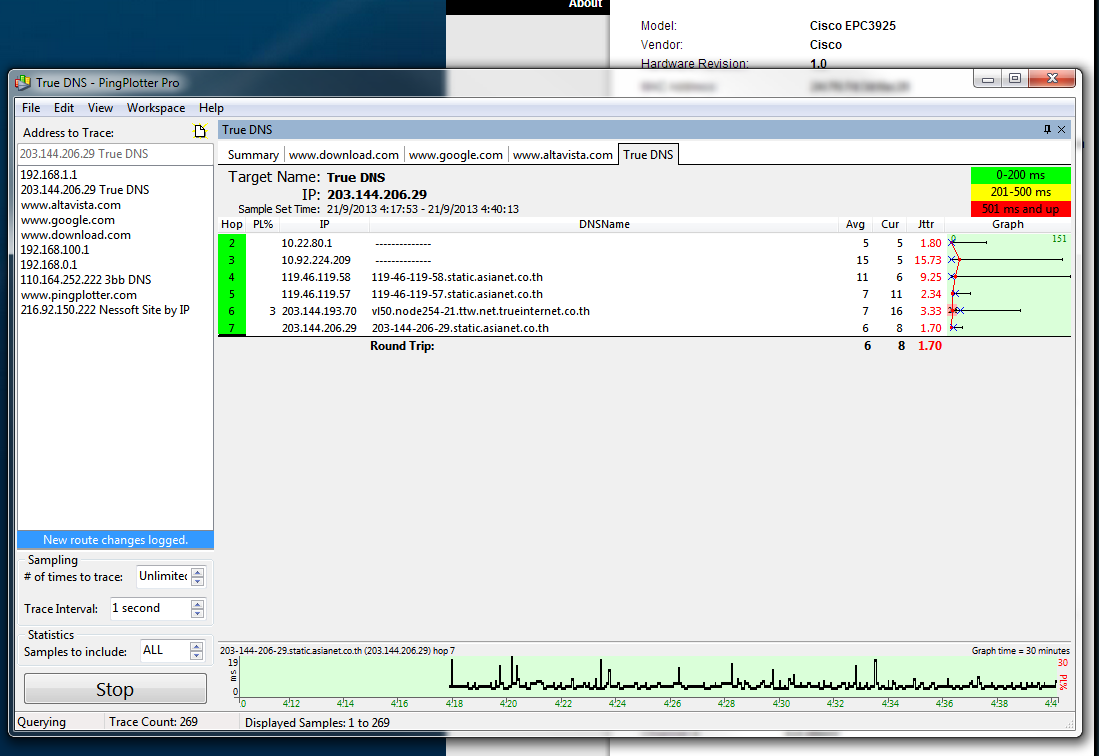
Task: Click the Jttr column header
Action: click(x=926, y=224)
